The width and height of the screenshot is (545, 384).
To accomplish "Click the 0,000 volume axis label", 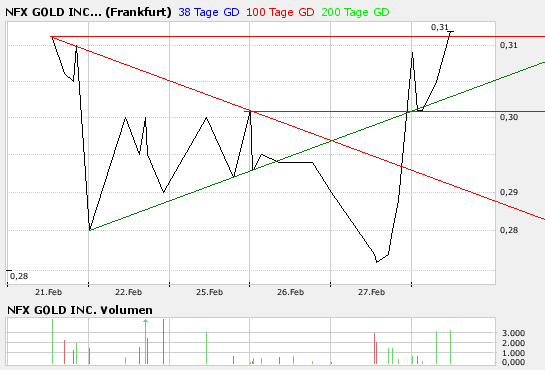I will click(513, 362).
